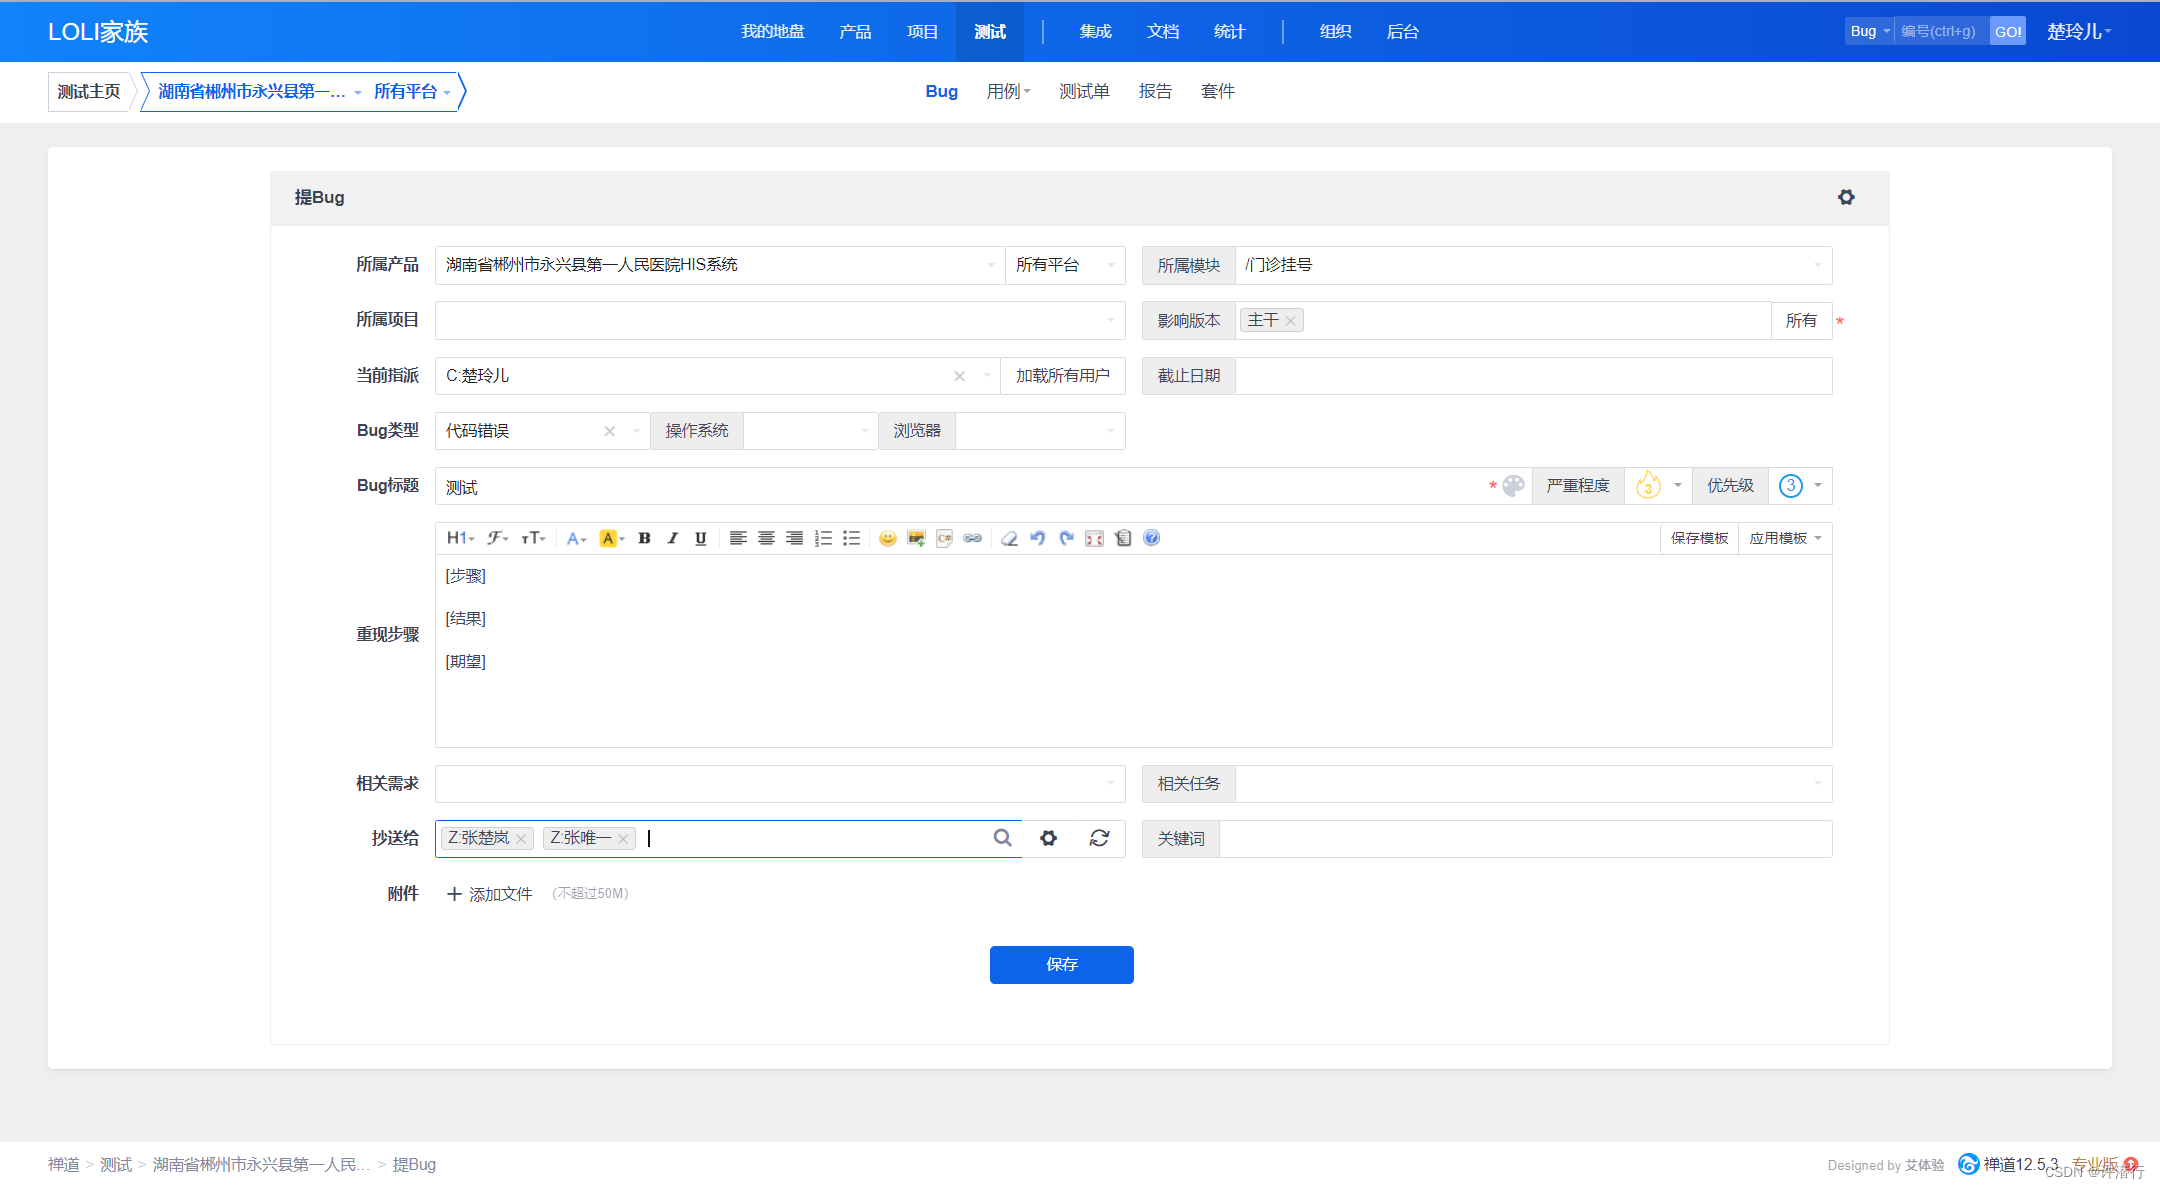Image resolution: width=2160 pixels, height=1188 pixels.
Task: Click 加载所有用户 button
Action: [1063, 376]
